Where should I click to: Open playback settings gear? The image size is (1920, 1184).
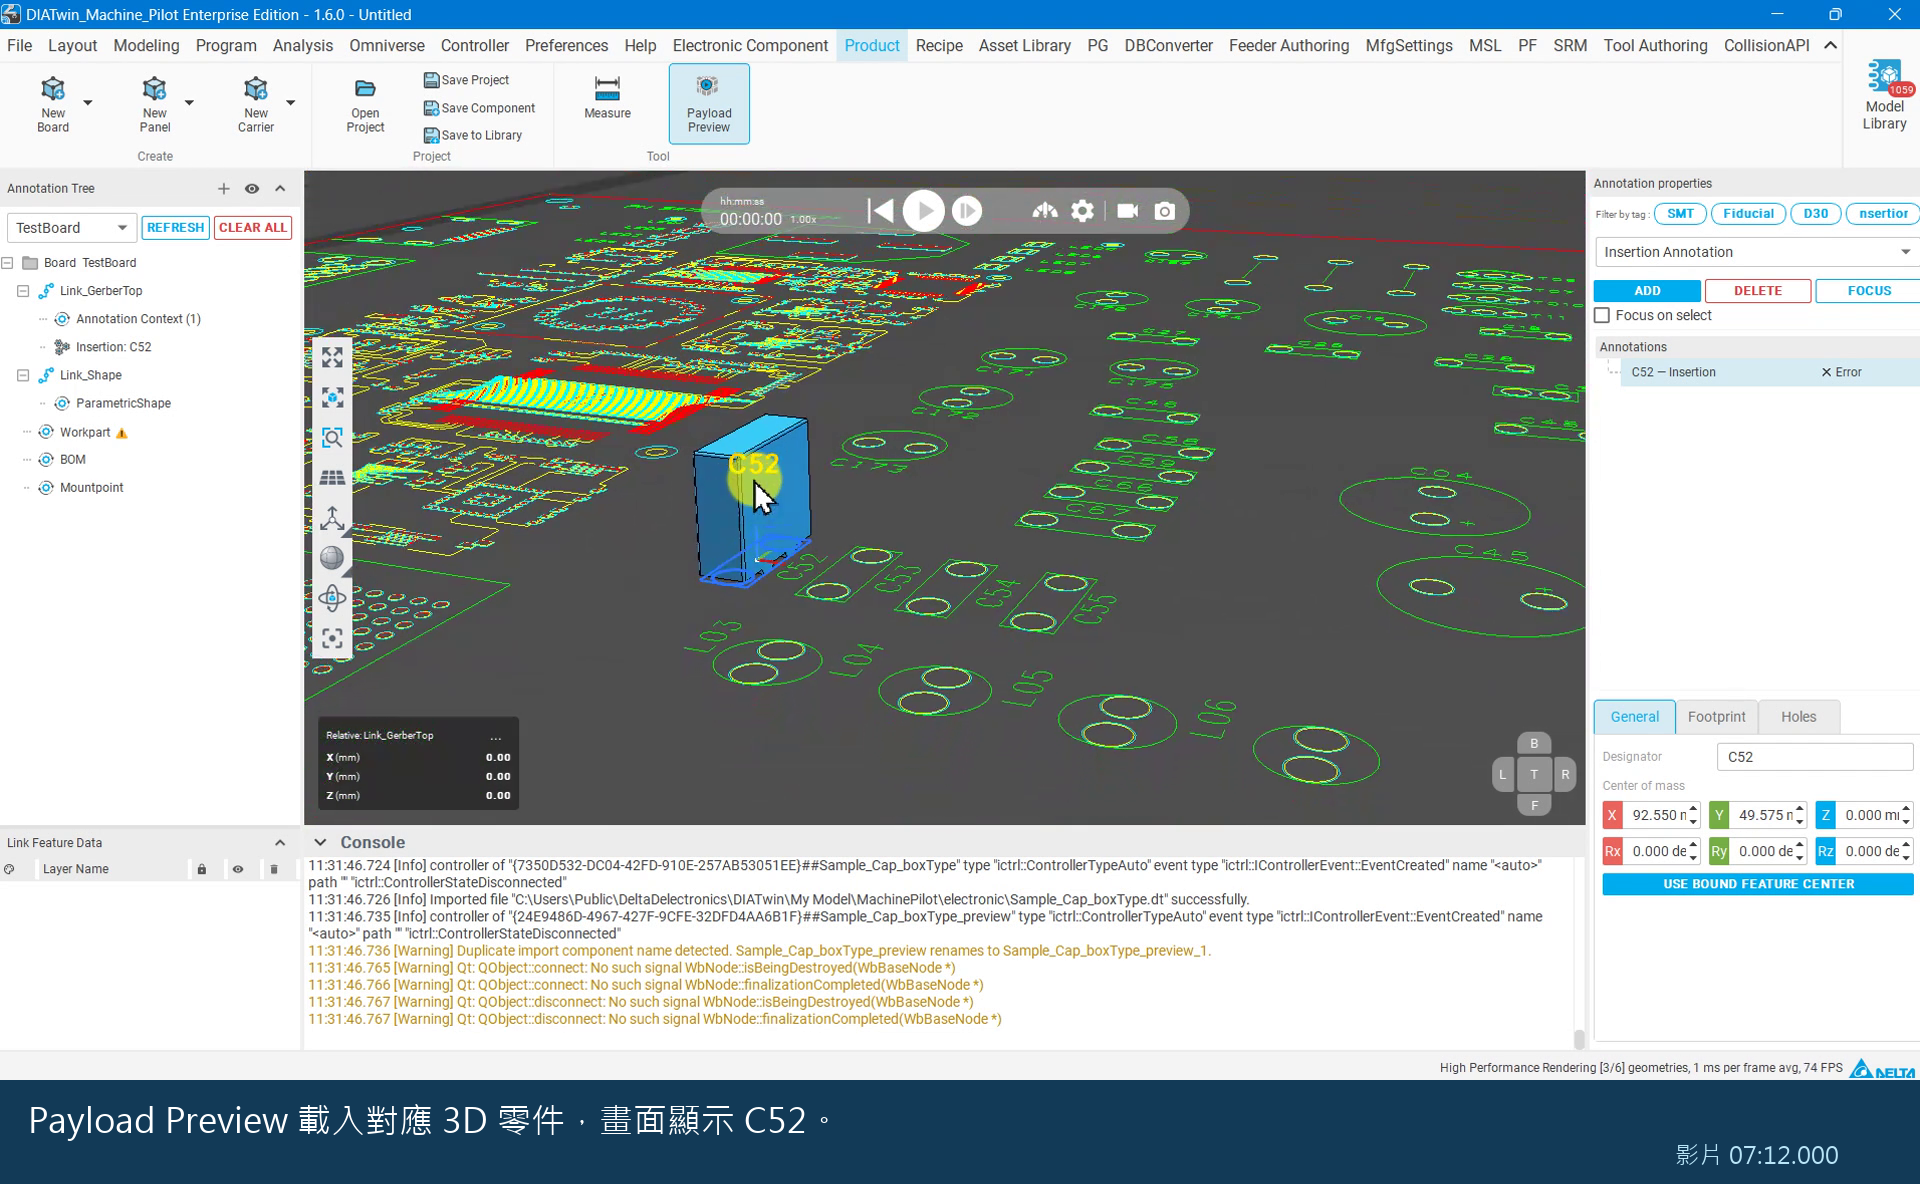point(1083,211)
